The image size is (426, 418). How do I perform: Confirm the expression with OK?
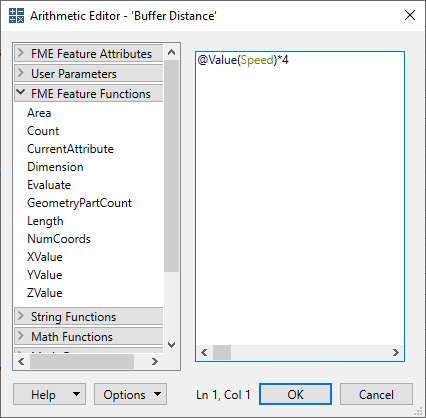point(295,394)
